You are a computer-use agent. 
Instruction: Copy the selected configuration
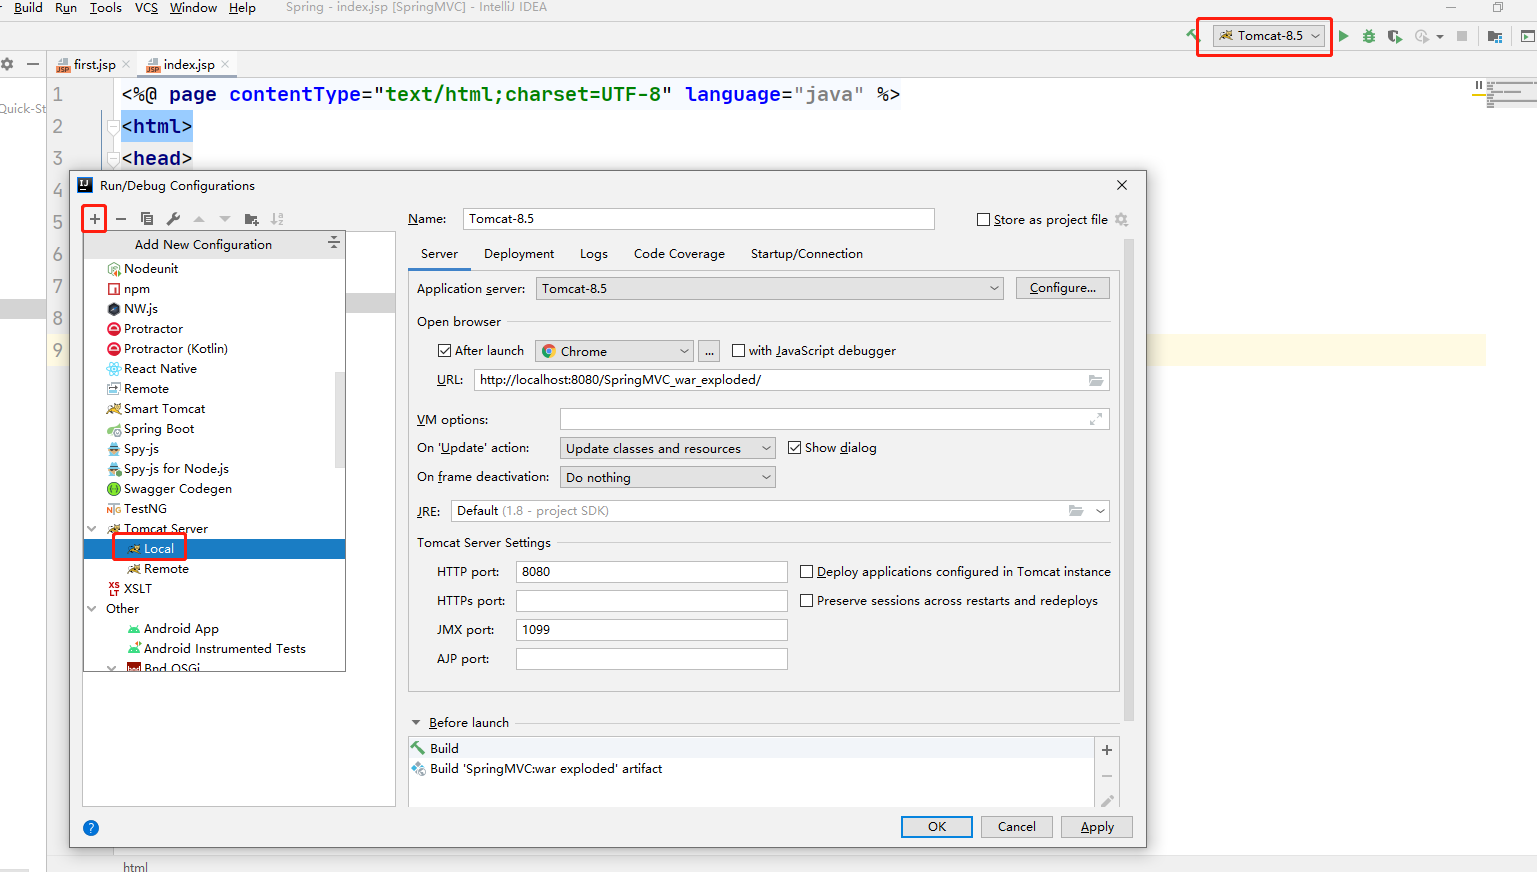(147, 219)
